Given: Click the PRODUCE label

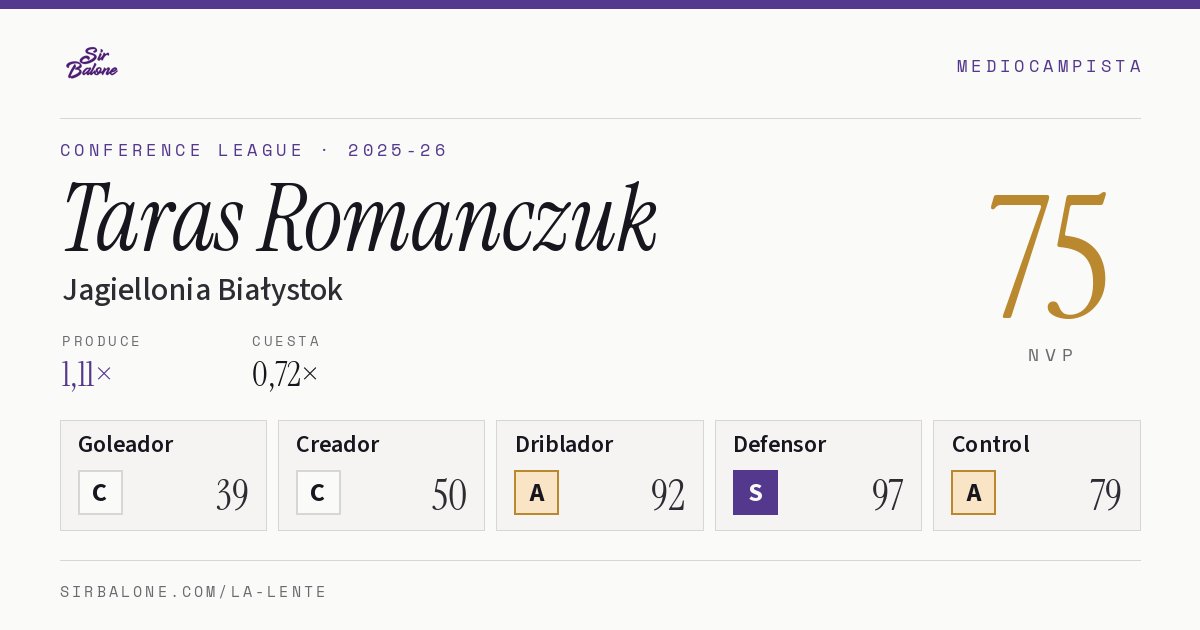Looking at the screenshot, I should (x=102, y=341).
